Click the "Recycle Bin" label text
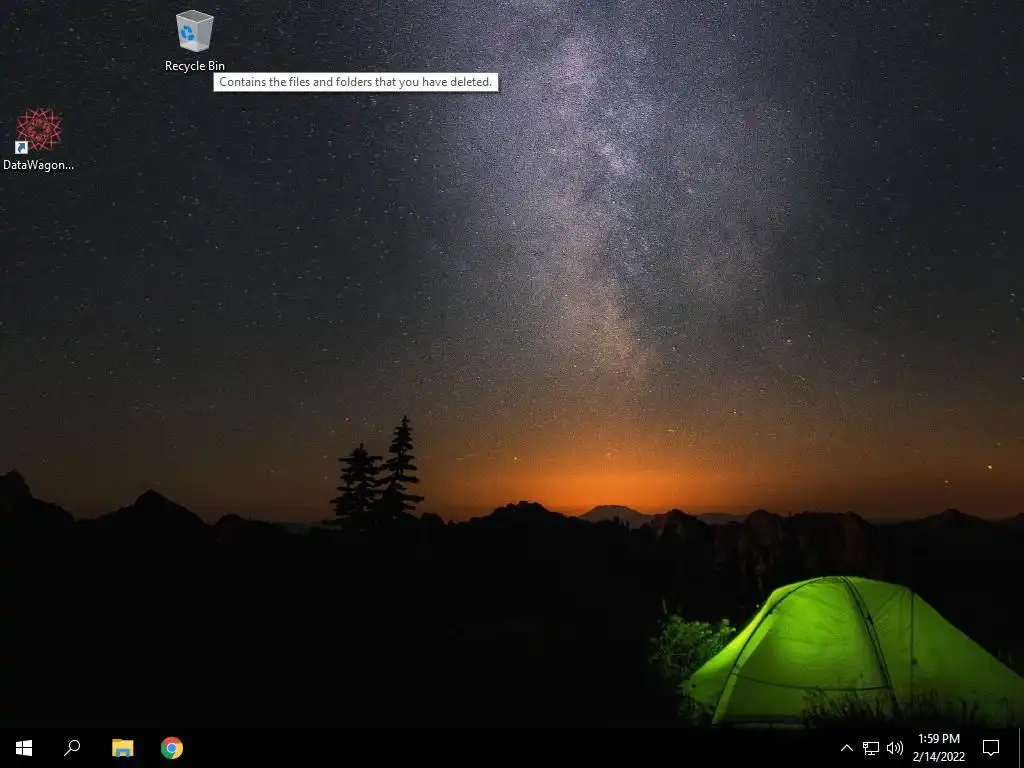The height and width of the screenshot is (768, 1024). click(195, 66)
